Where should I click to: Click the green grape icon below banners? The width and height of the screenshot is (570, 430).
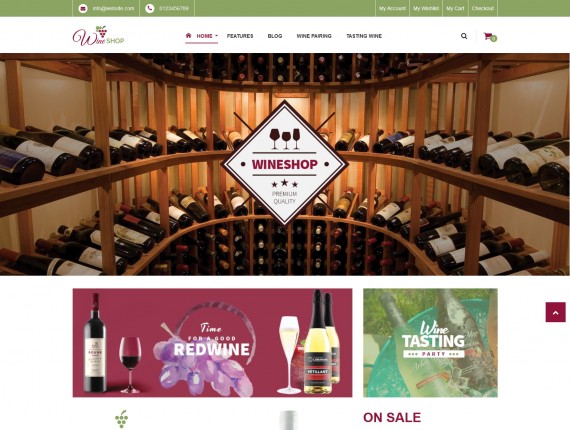pos(121,419)
